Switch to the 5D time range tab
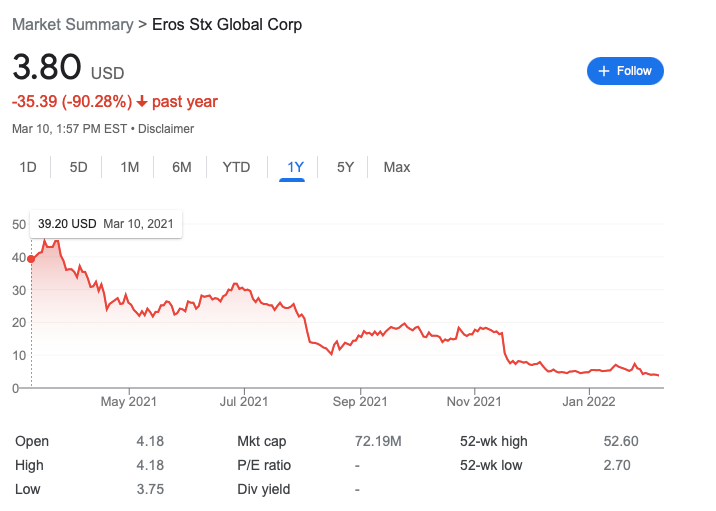The width and height of the screenshot is (716, 511). pyautogui.click(x=78, y=167)
